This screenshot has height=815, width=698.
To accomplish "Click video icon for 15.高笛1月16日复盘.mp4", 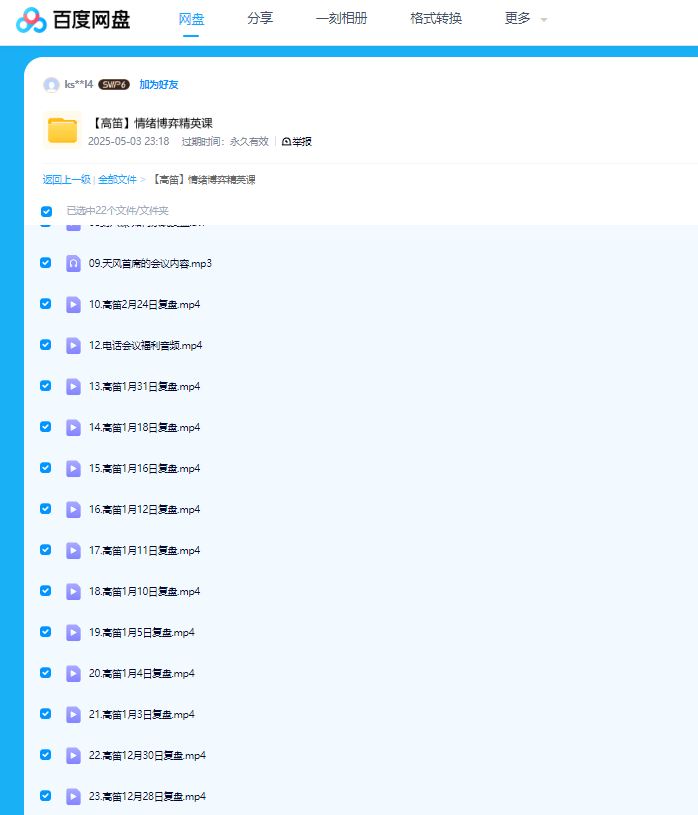I will [73, 468].
